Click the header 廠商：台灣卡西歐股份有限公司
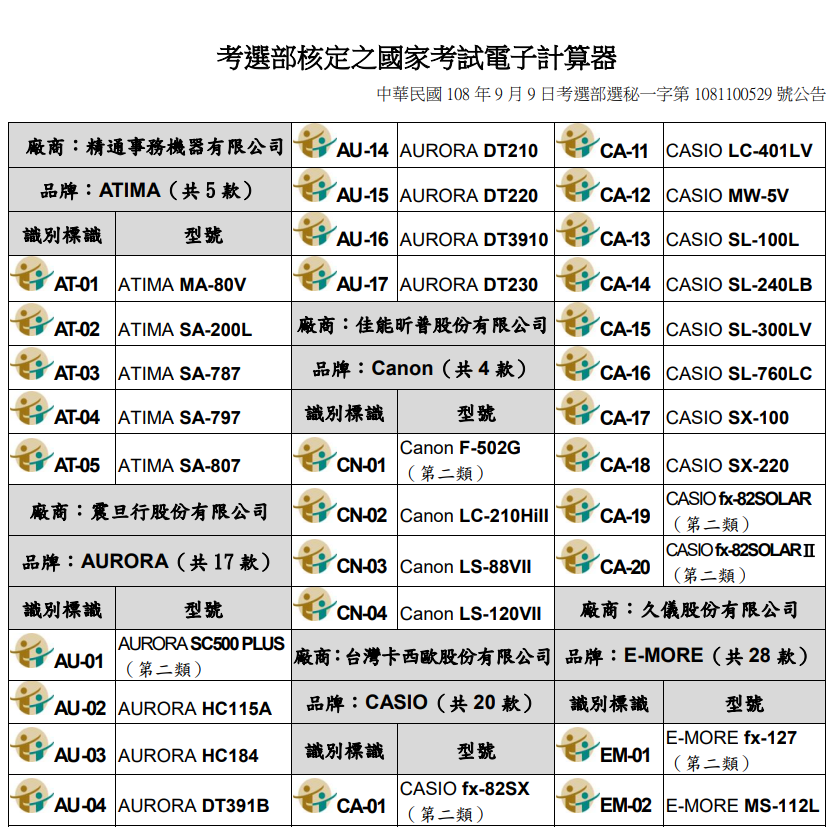The width and height of the screenshot is (836, 827). pyautogui.click(x=423, y=655)
